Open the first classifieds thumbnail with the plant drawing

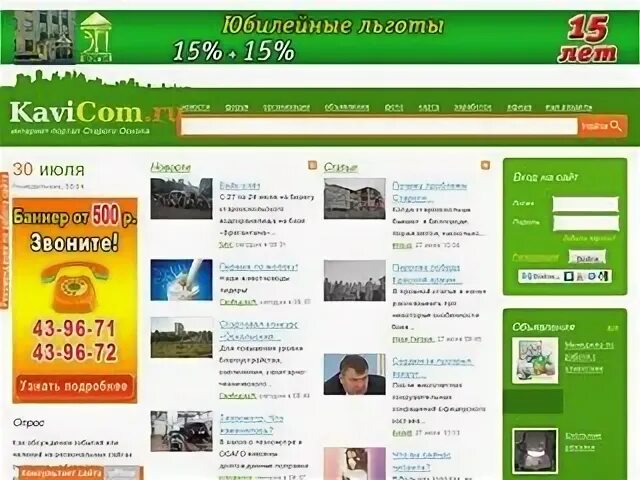(x=535, y=360)
